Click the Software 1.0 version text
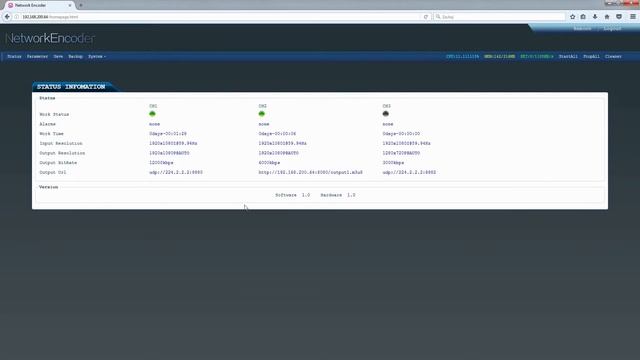 [293, 195]
